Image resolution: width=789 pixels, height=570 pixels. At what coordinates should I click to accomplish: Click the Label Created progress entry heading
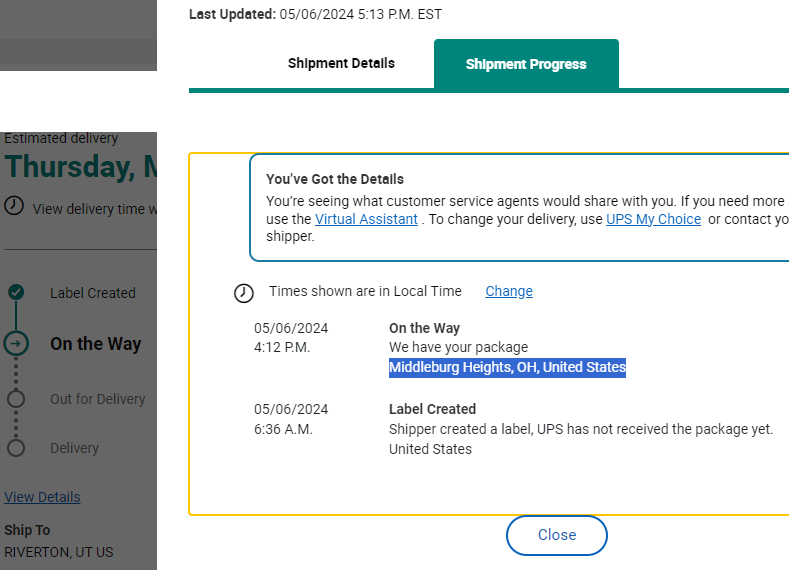coord(432,409)
